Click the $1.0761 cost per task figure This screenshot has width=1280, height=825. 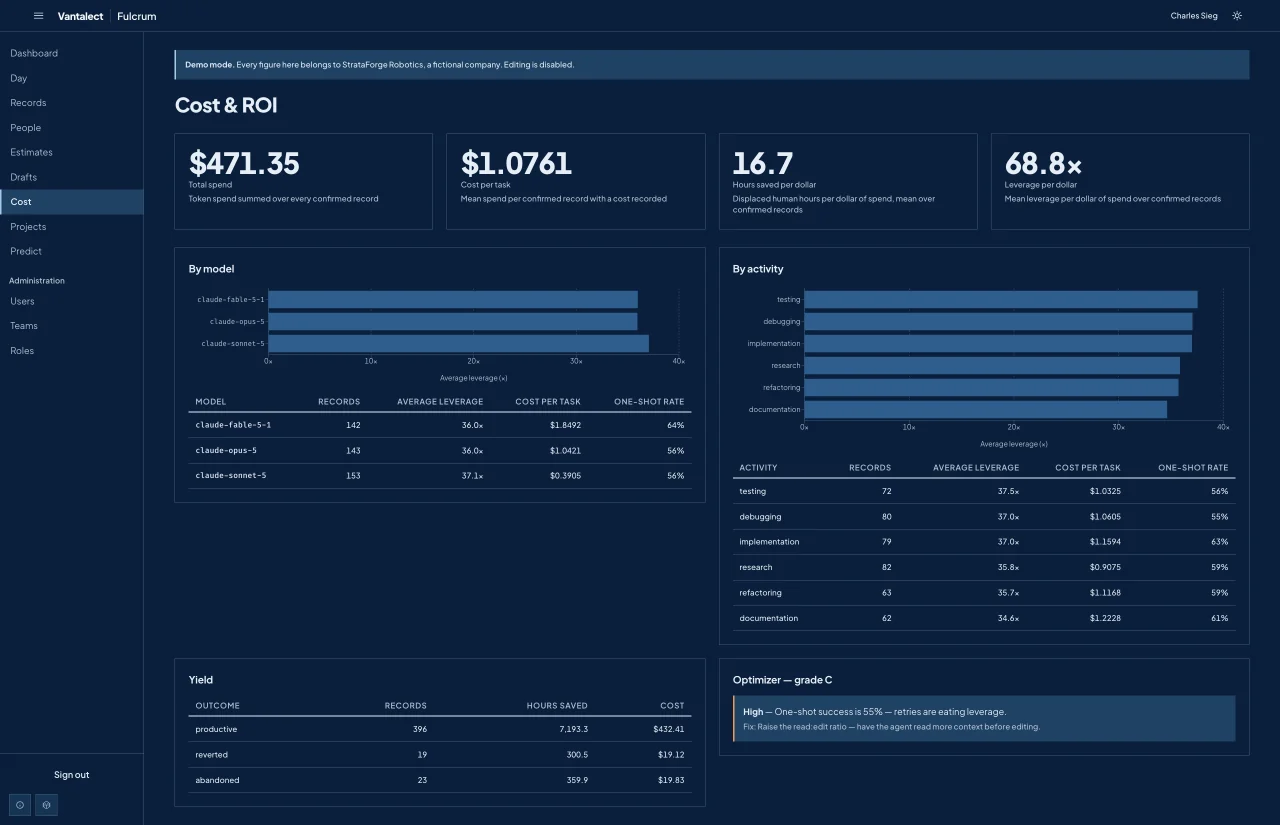[516, 163]
